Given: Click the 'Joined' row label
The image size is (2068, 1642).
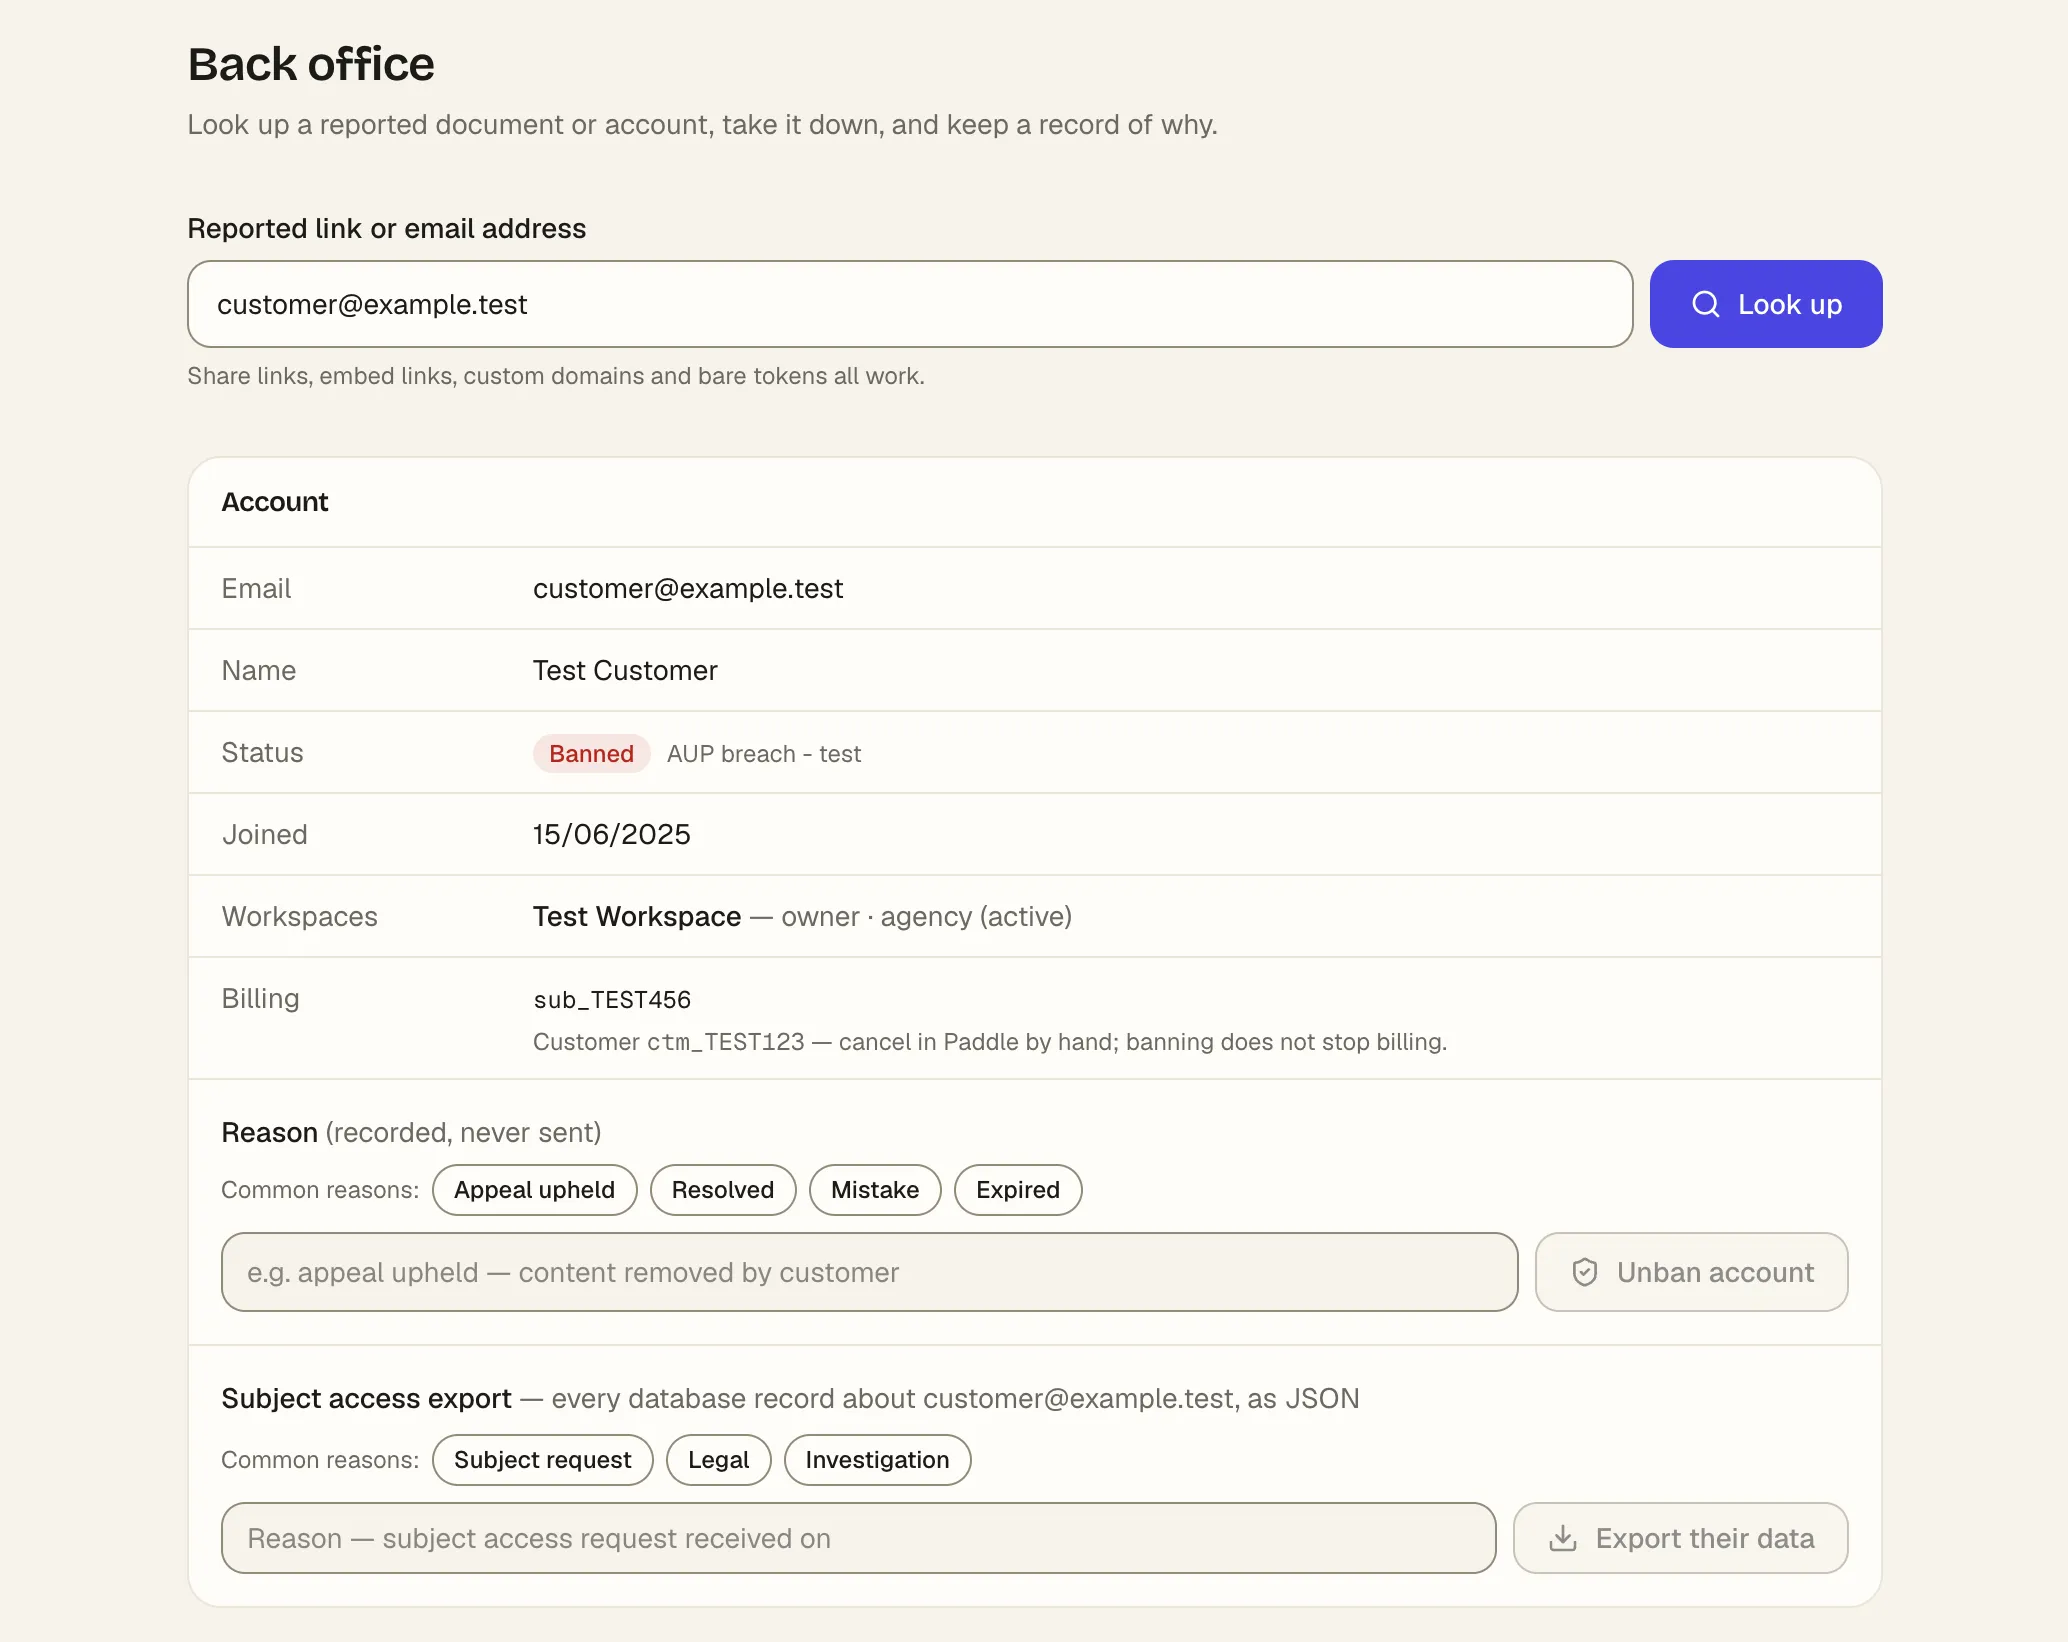Looking at the screenshot, I should point(265,834).
